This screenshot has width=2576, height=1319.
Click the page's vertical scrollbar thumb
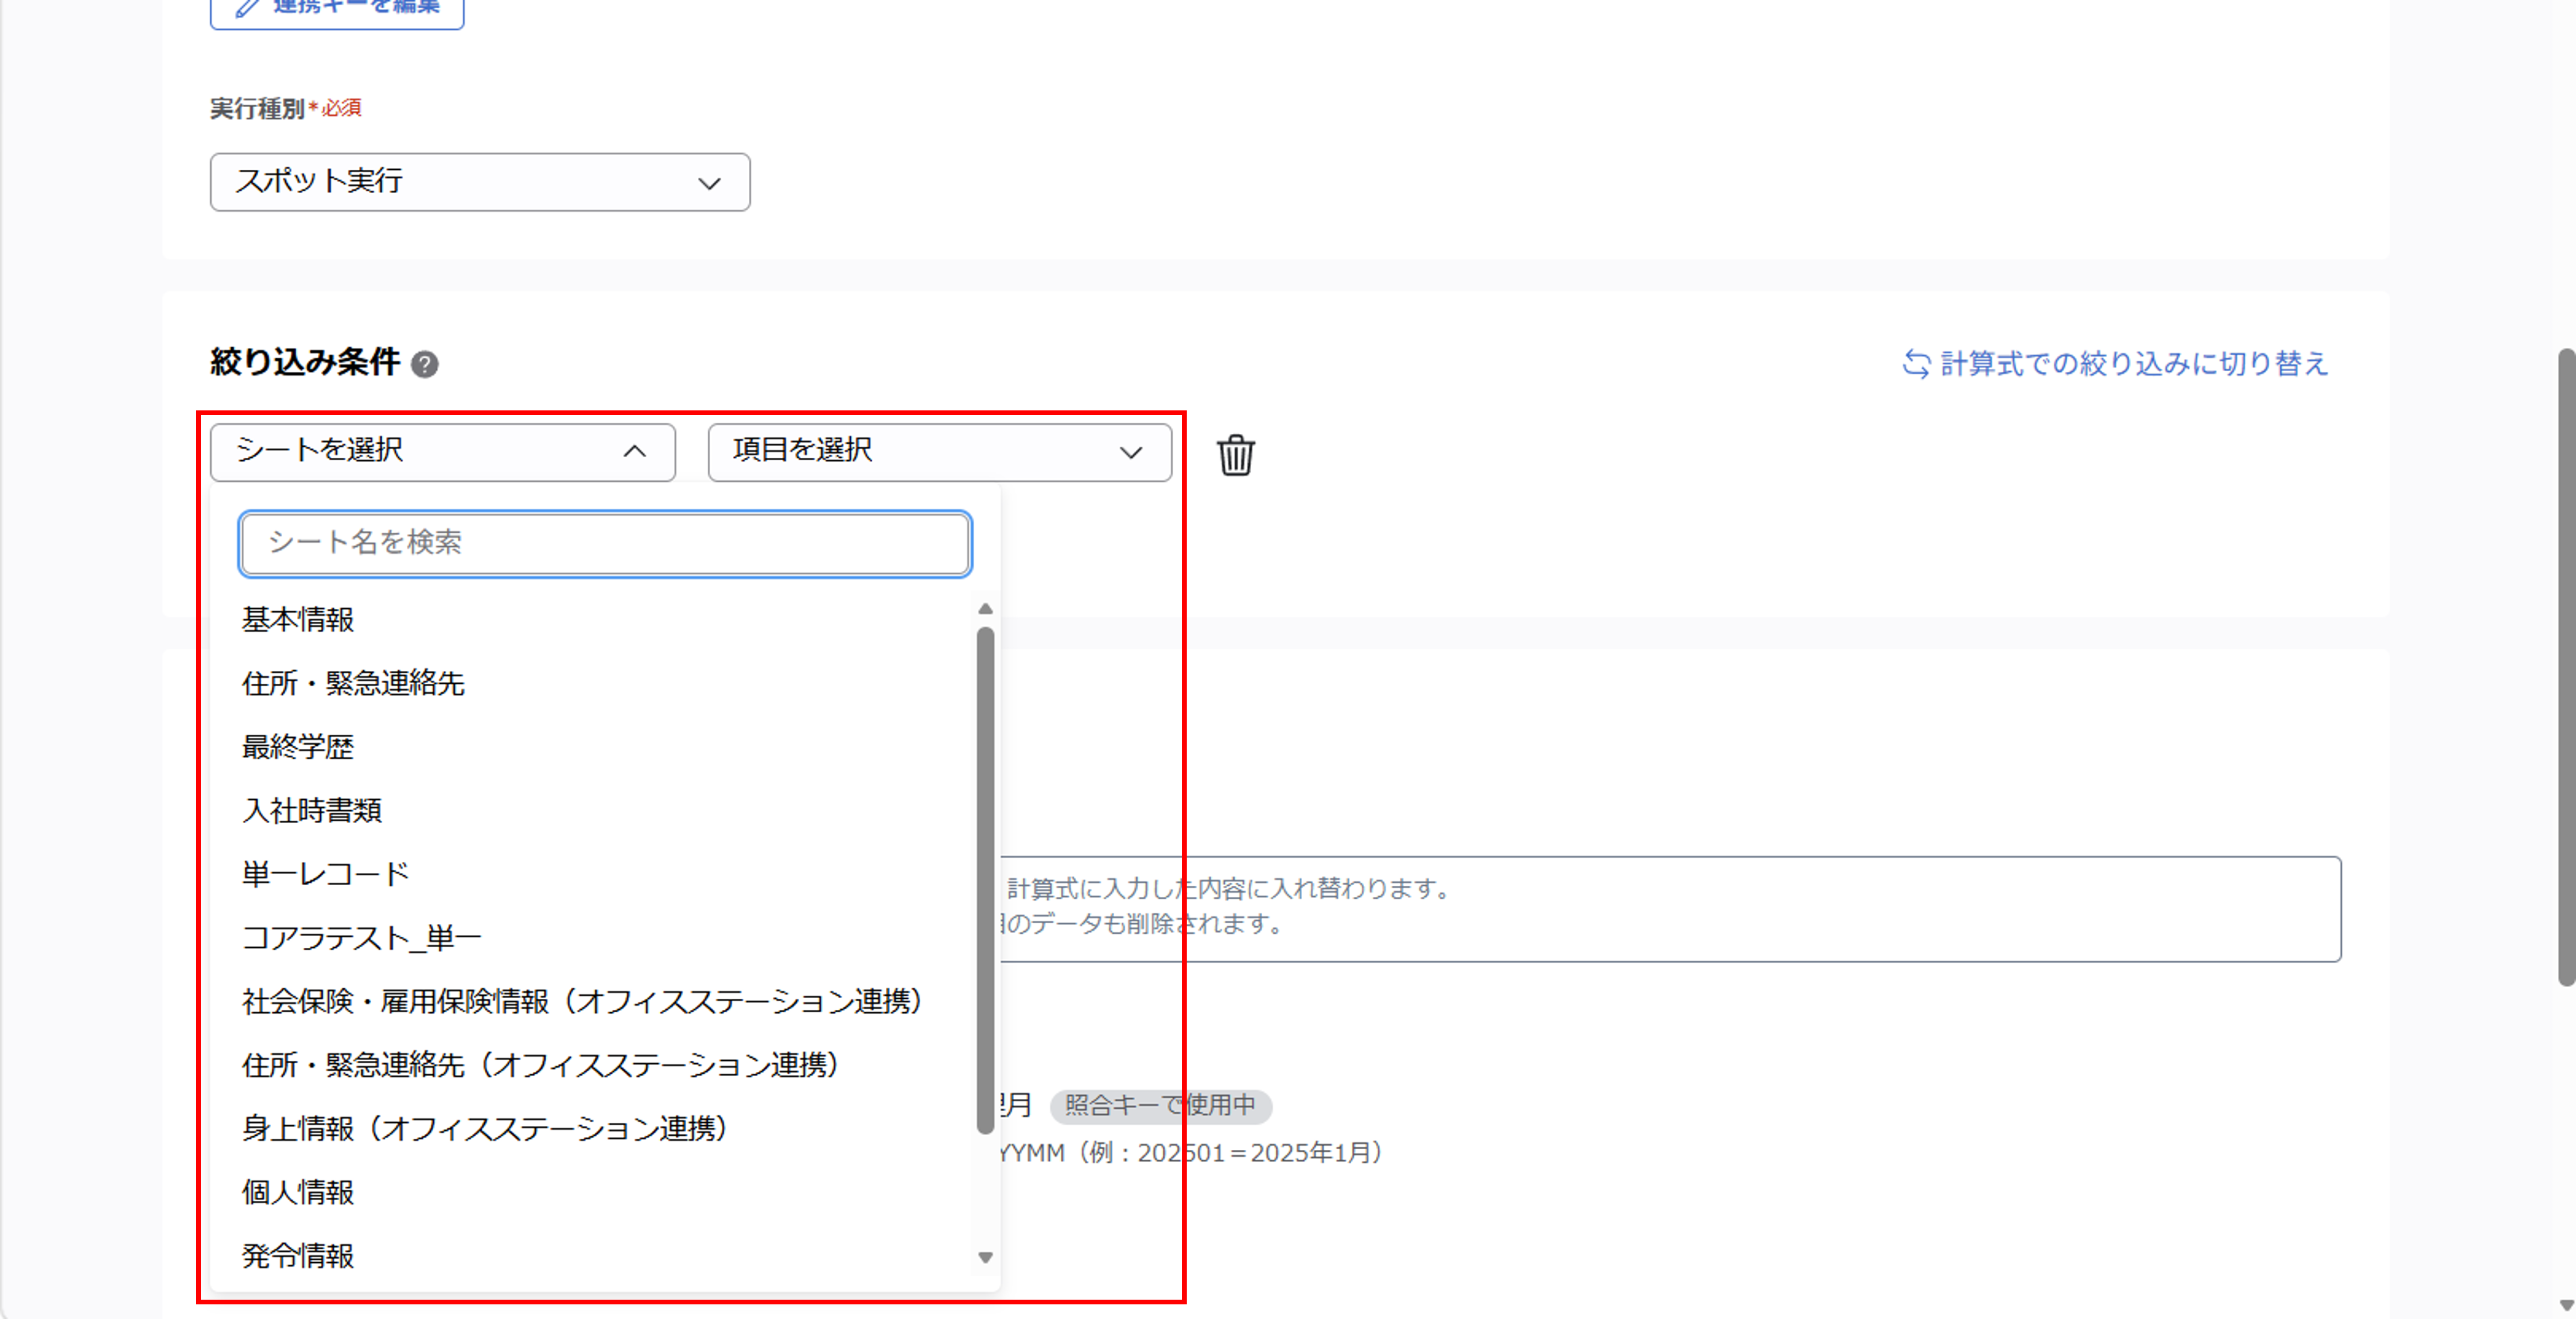(x=2566, y=667)
